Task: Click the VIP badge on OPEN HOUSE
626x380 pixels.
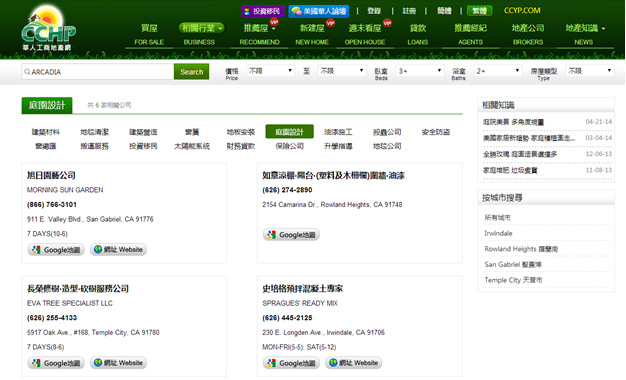Action: pyautogui.click(x=387, y=23)
